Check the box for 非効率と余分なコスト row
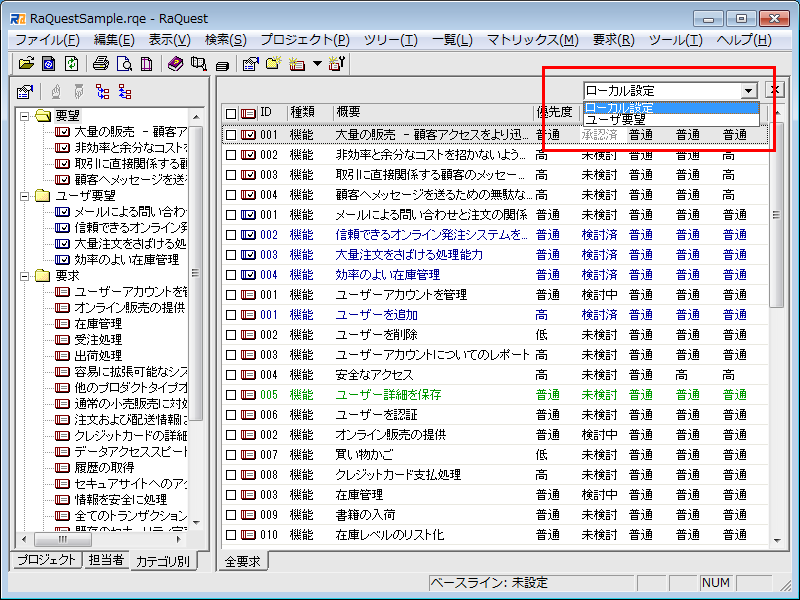 tap(231, 155)
